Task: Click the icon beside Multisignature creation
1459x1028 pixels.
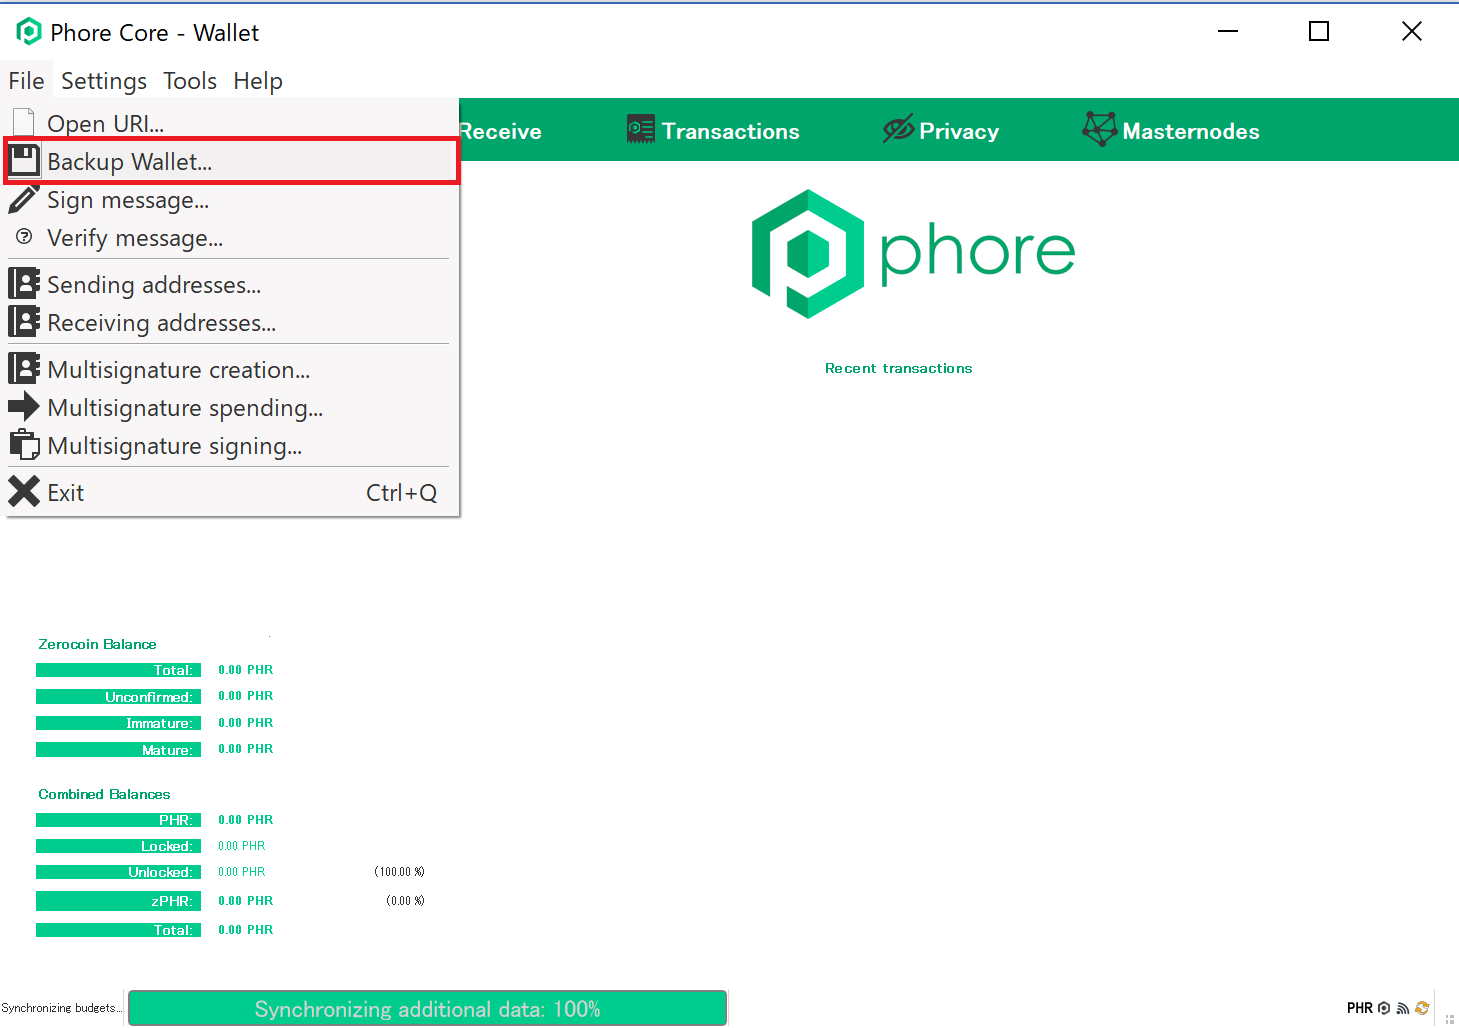Action: point(24,369)
